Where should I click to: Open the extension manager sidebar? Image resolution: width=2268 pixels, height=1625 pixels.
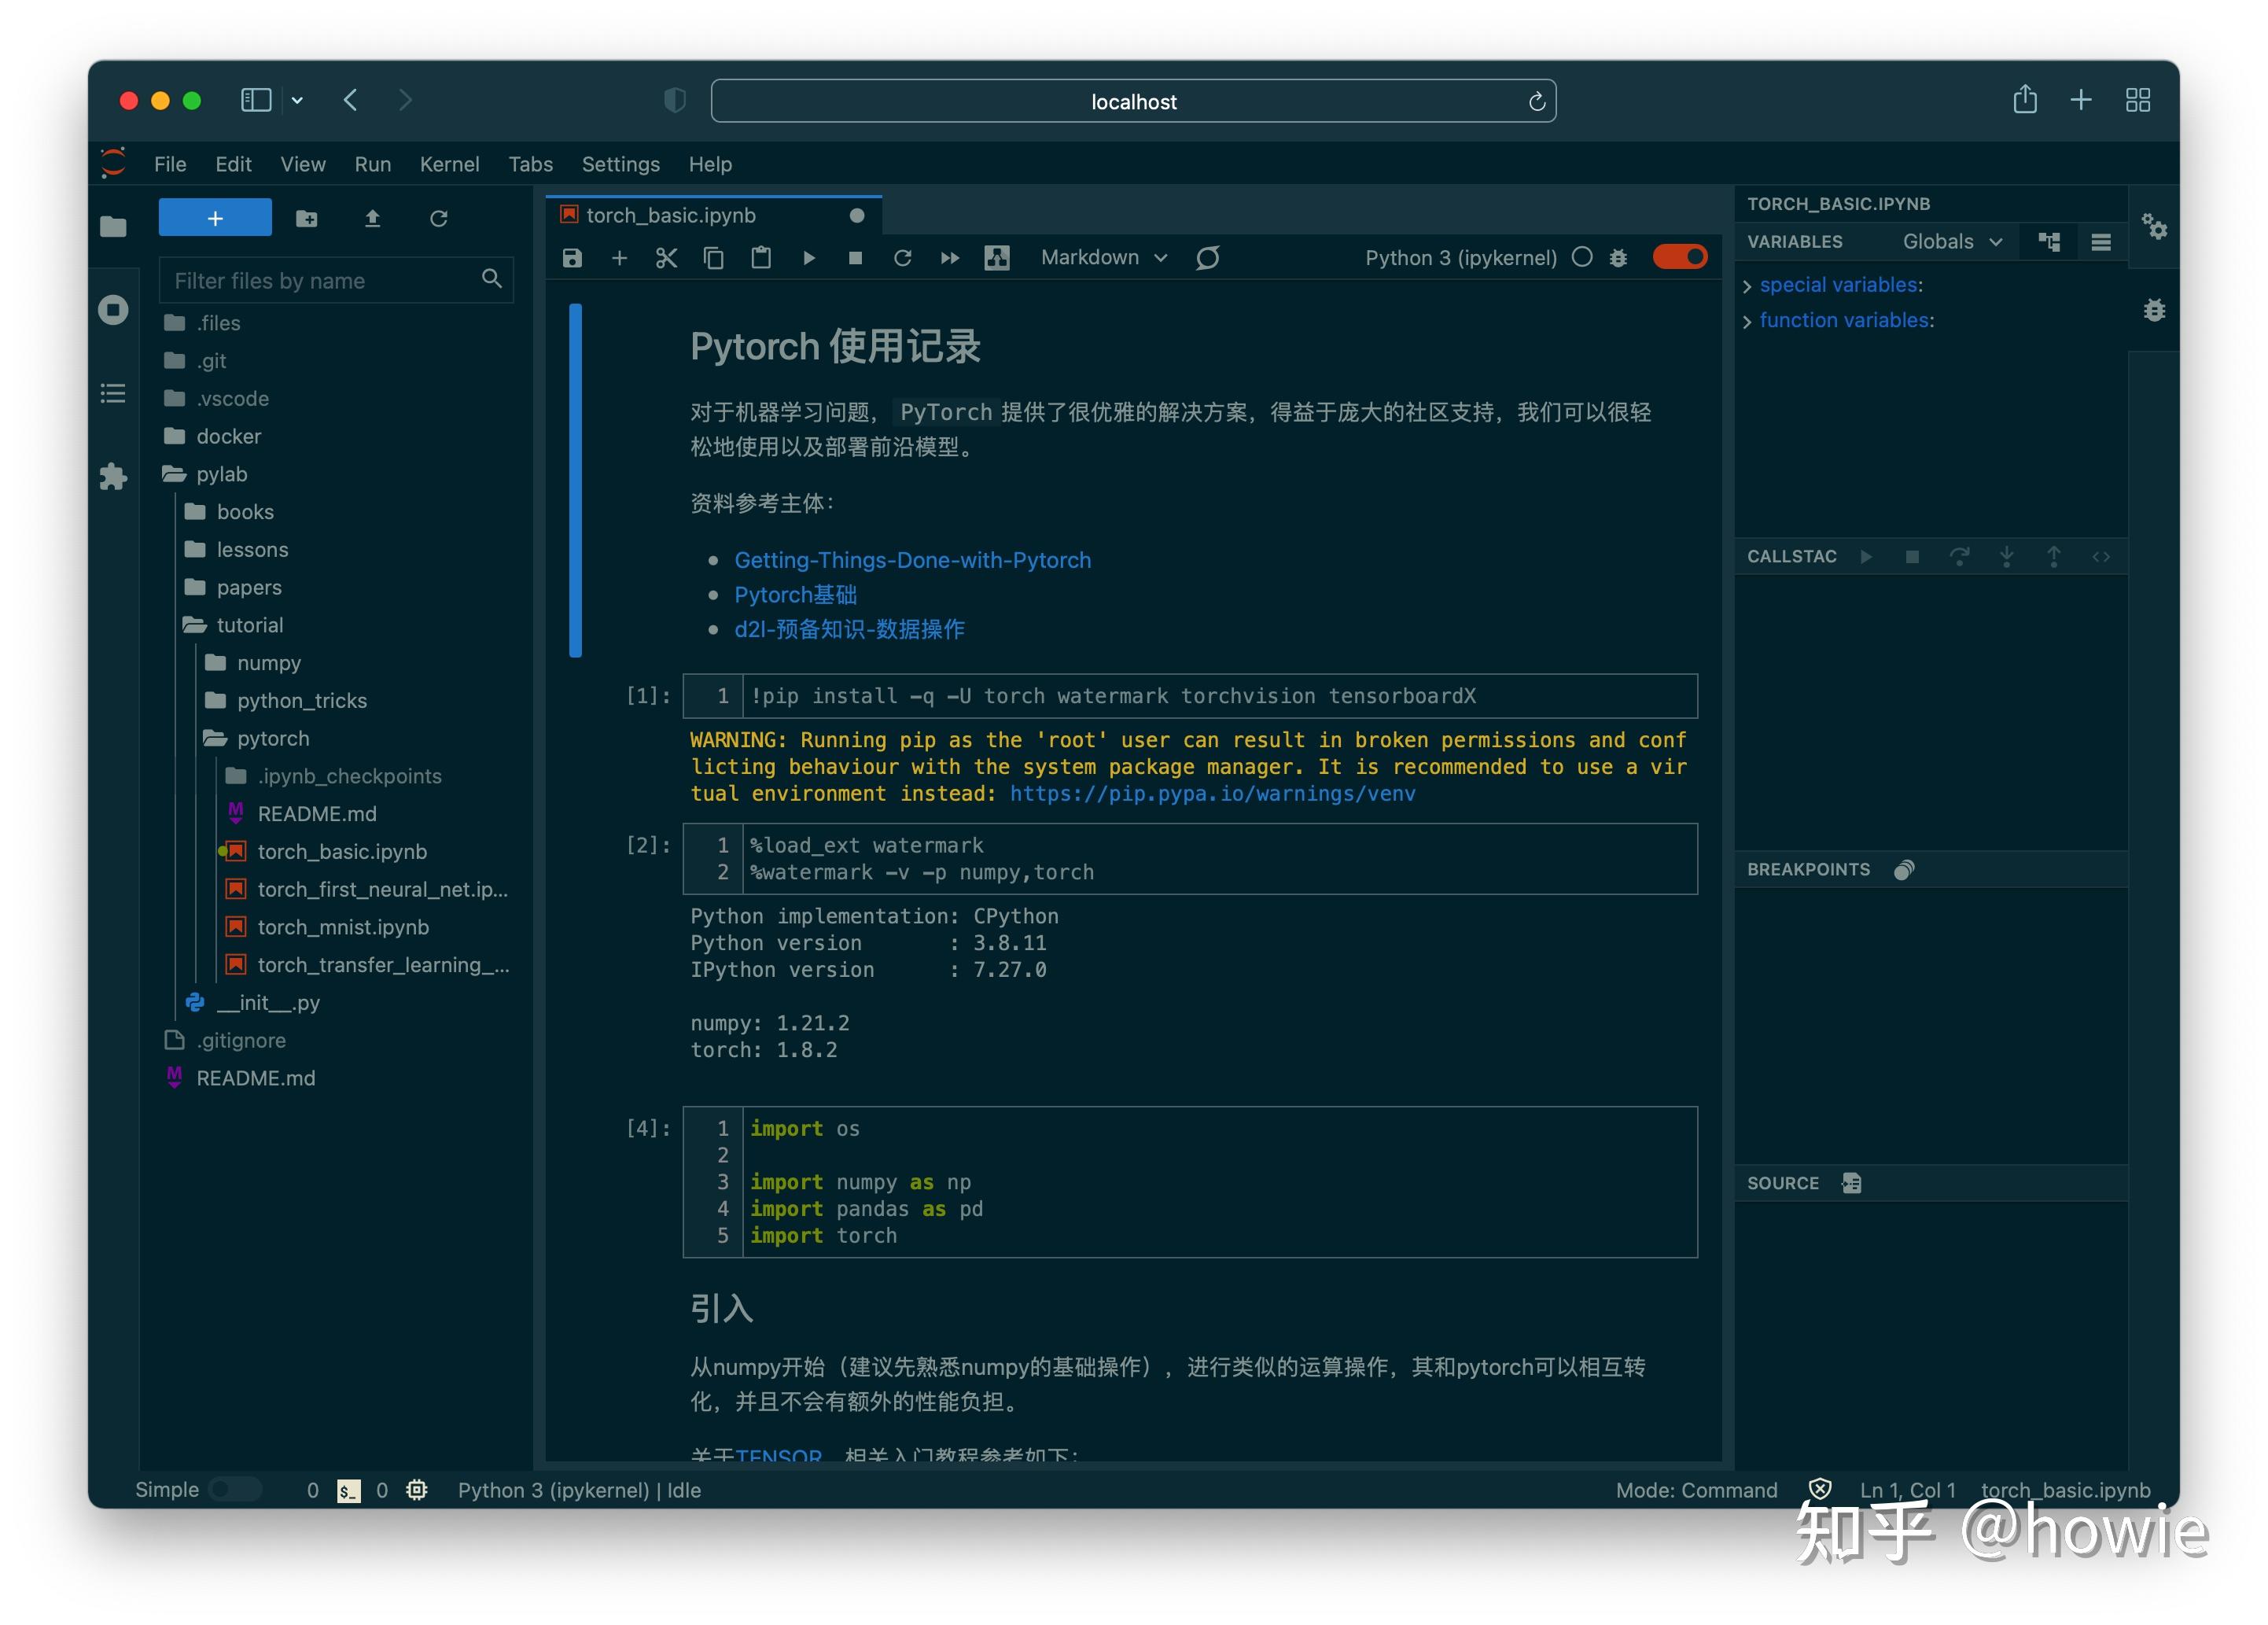[x=113, y=477]
